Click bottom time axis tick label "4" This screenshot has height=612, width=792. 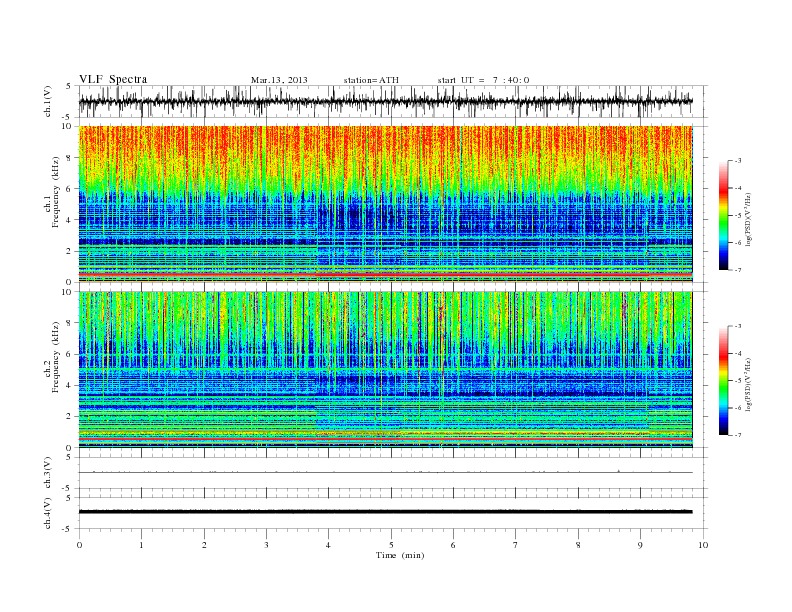point(329,545)
